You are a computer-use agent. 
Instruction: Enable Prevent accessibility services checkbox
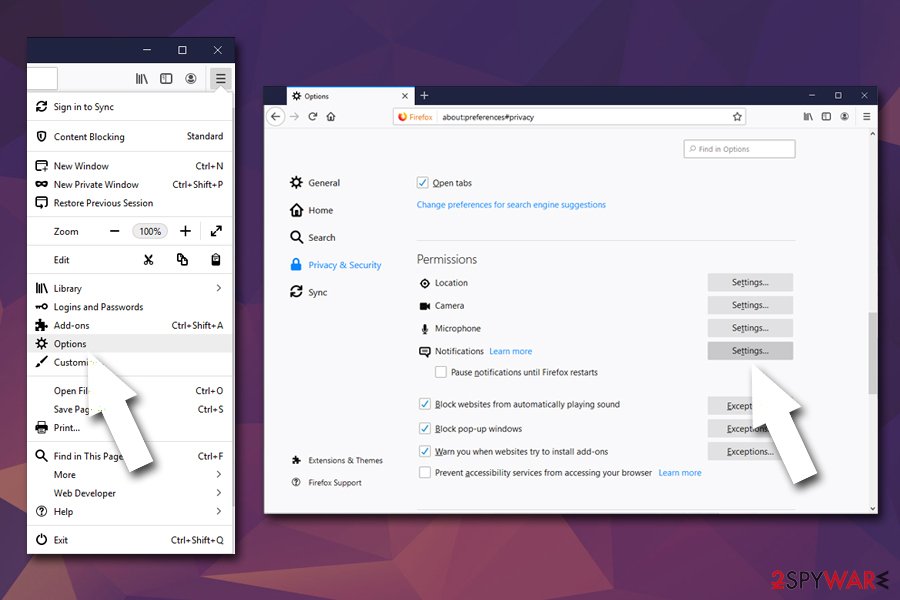(425, 473)
